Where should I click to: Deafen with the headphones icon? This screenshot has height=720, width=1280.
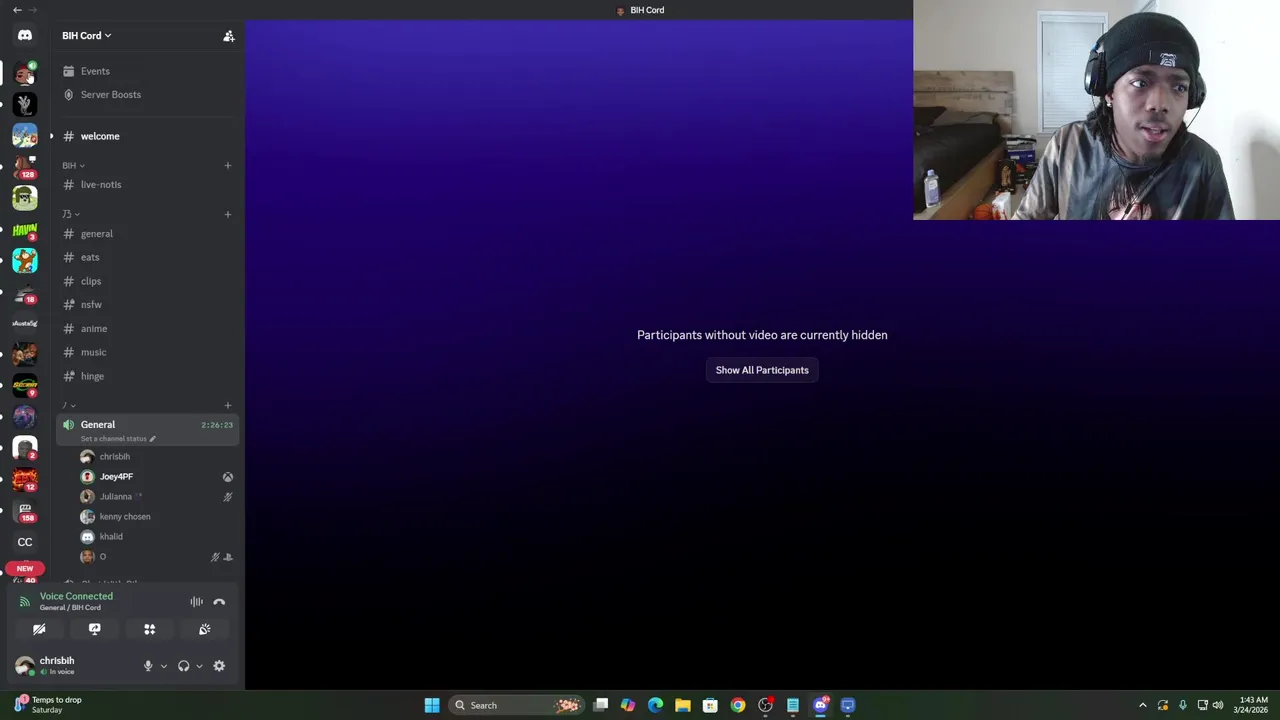point(183,666)
